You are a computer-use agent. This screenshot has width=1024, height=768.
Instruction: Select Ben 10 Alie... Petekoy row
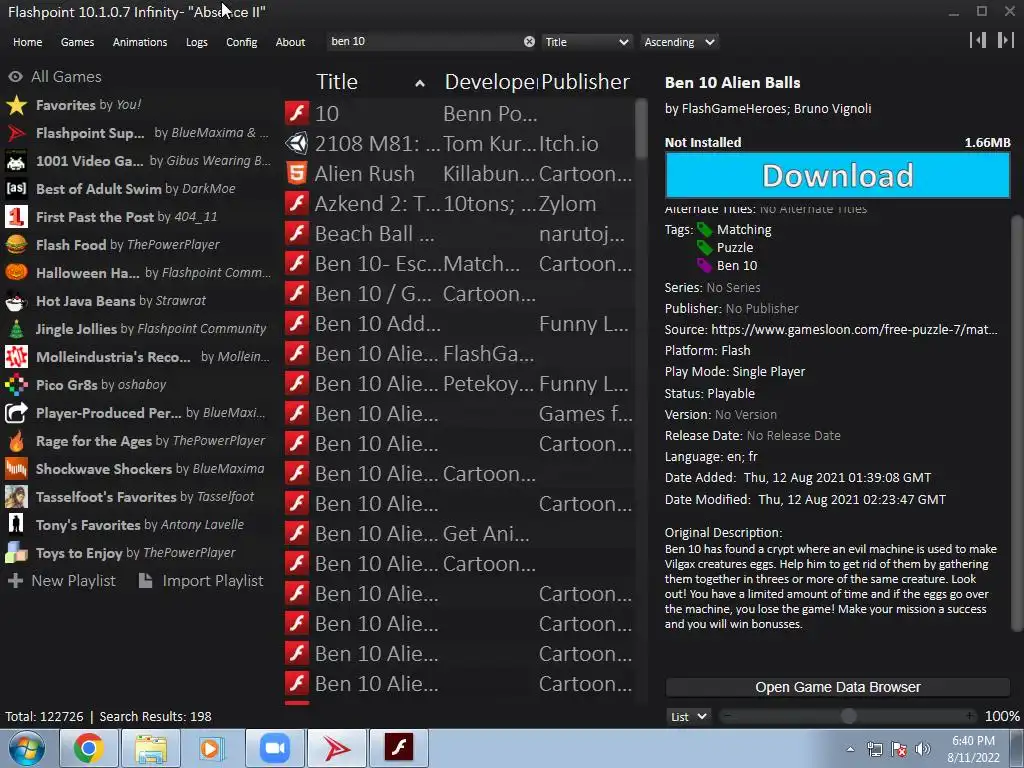click(x=459, y=383)
